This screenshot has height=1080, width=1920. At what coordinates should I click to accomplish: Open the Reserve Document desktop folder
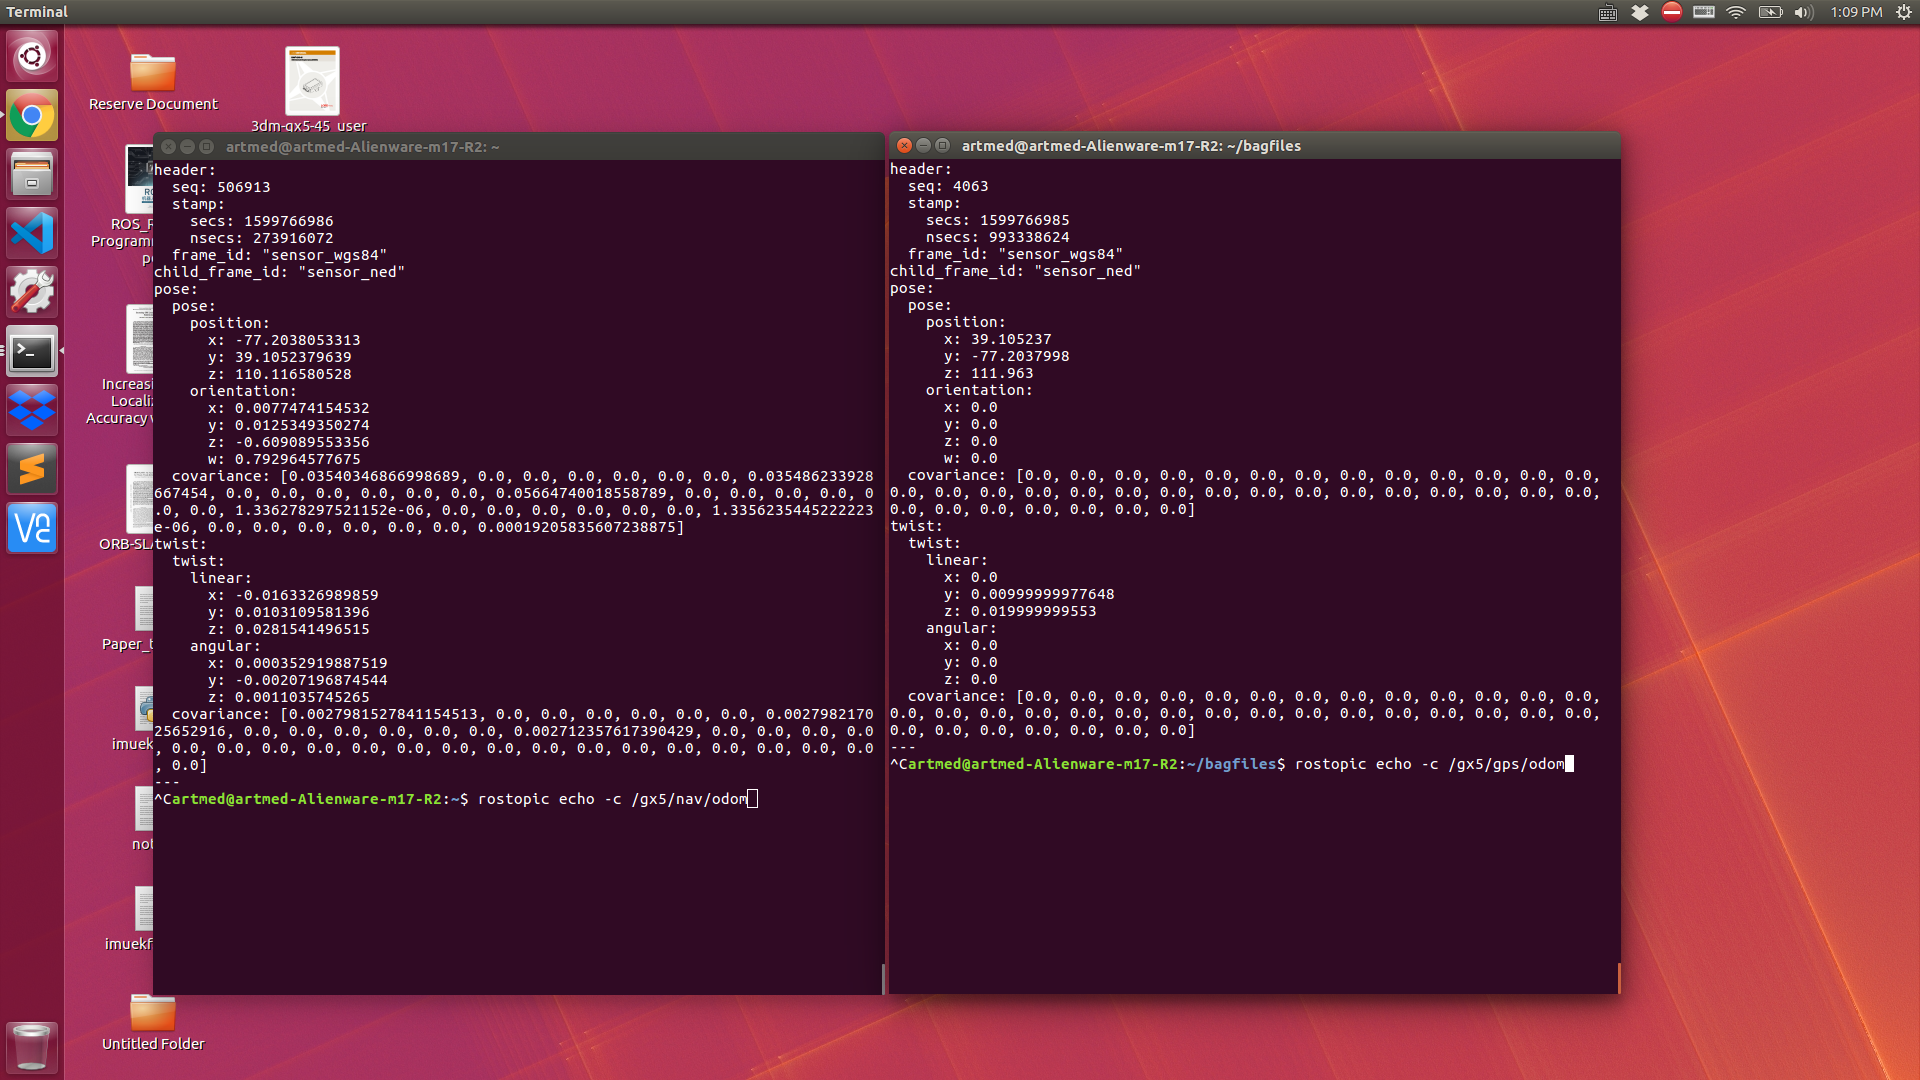(x=153, y=74)
